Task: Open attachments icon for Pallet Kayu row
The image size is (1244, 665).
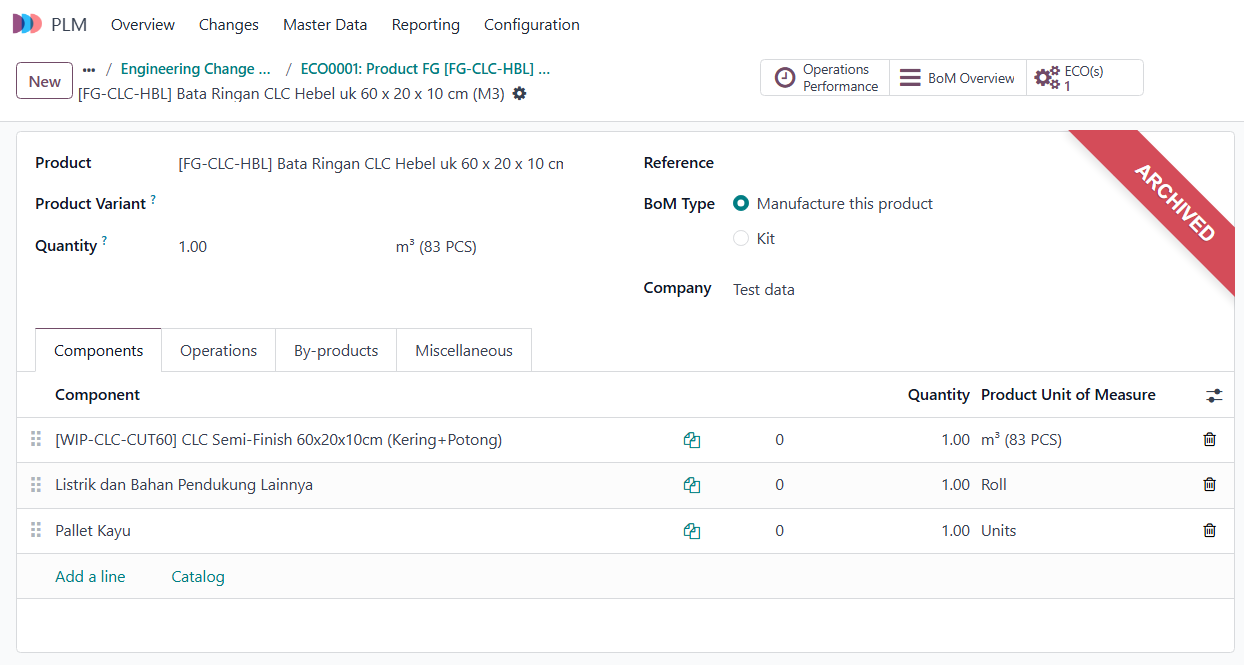Action: coord(691,531)
